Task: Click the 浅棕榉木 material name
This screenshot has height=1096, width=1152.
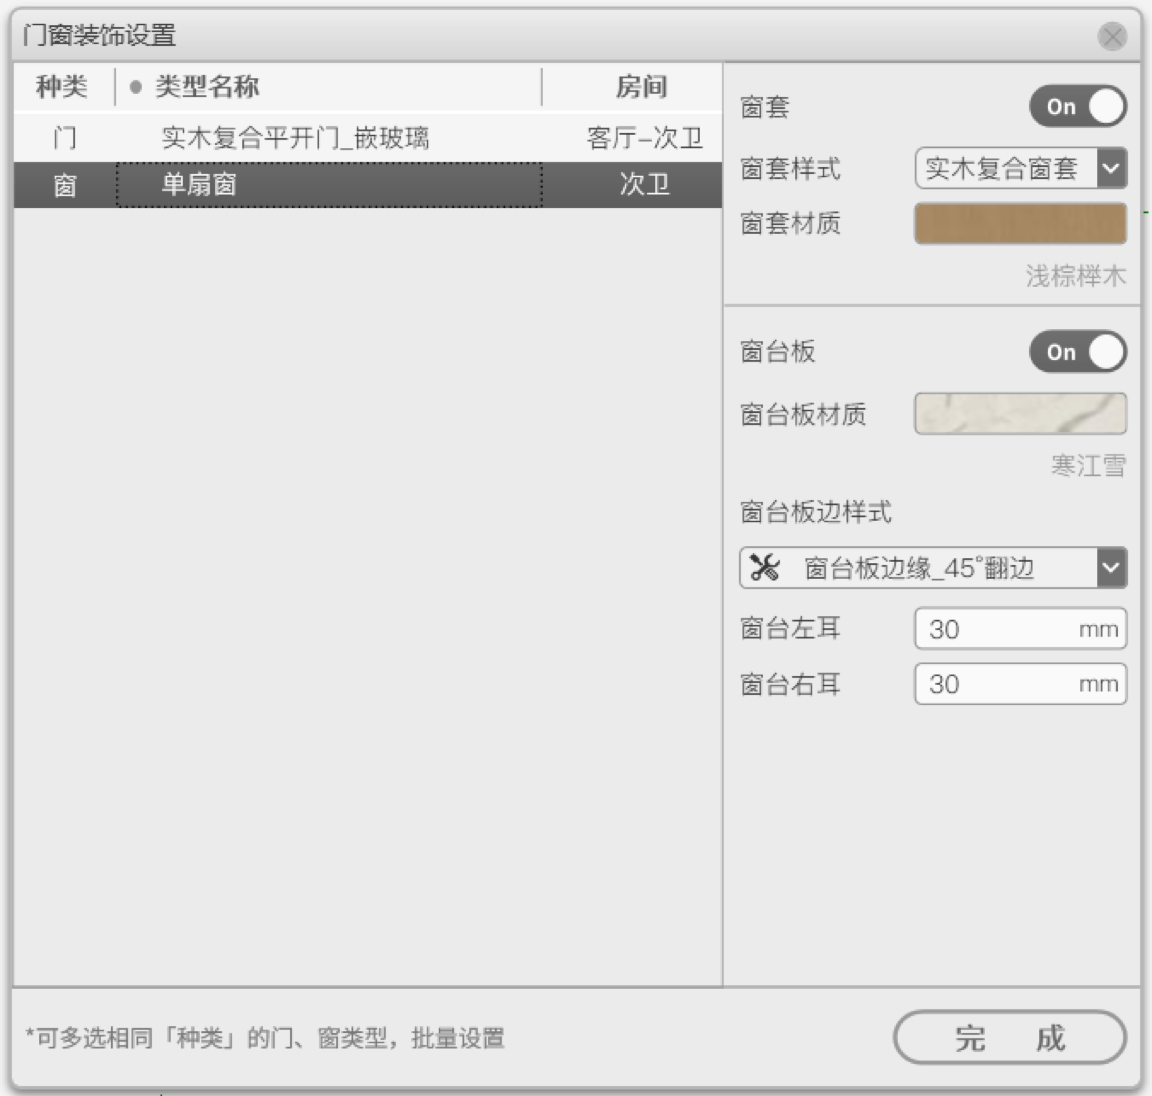Action: click(x=1076, y=276)
